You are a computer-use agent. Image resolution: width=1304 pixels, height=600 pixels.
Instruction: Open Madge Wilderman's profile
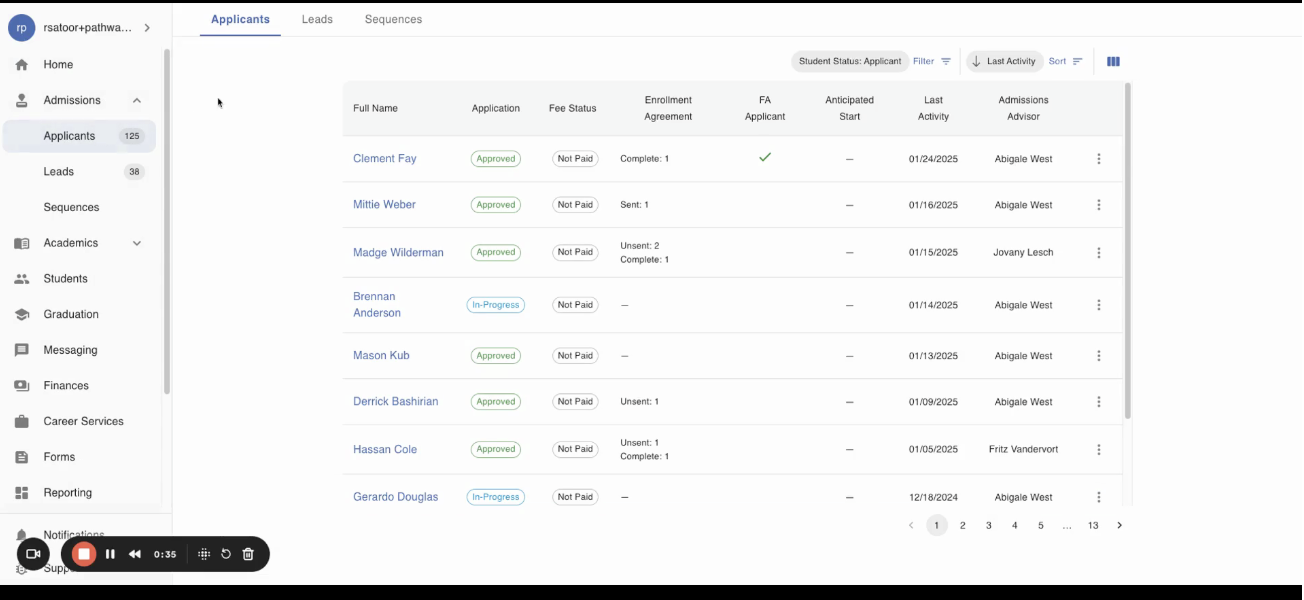tap(398, 253)
